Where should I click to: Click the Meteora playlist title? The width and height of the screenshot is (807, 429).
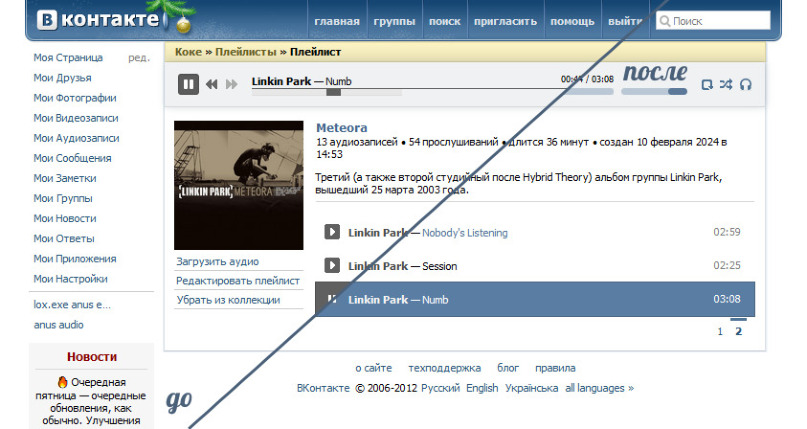342,128
